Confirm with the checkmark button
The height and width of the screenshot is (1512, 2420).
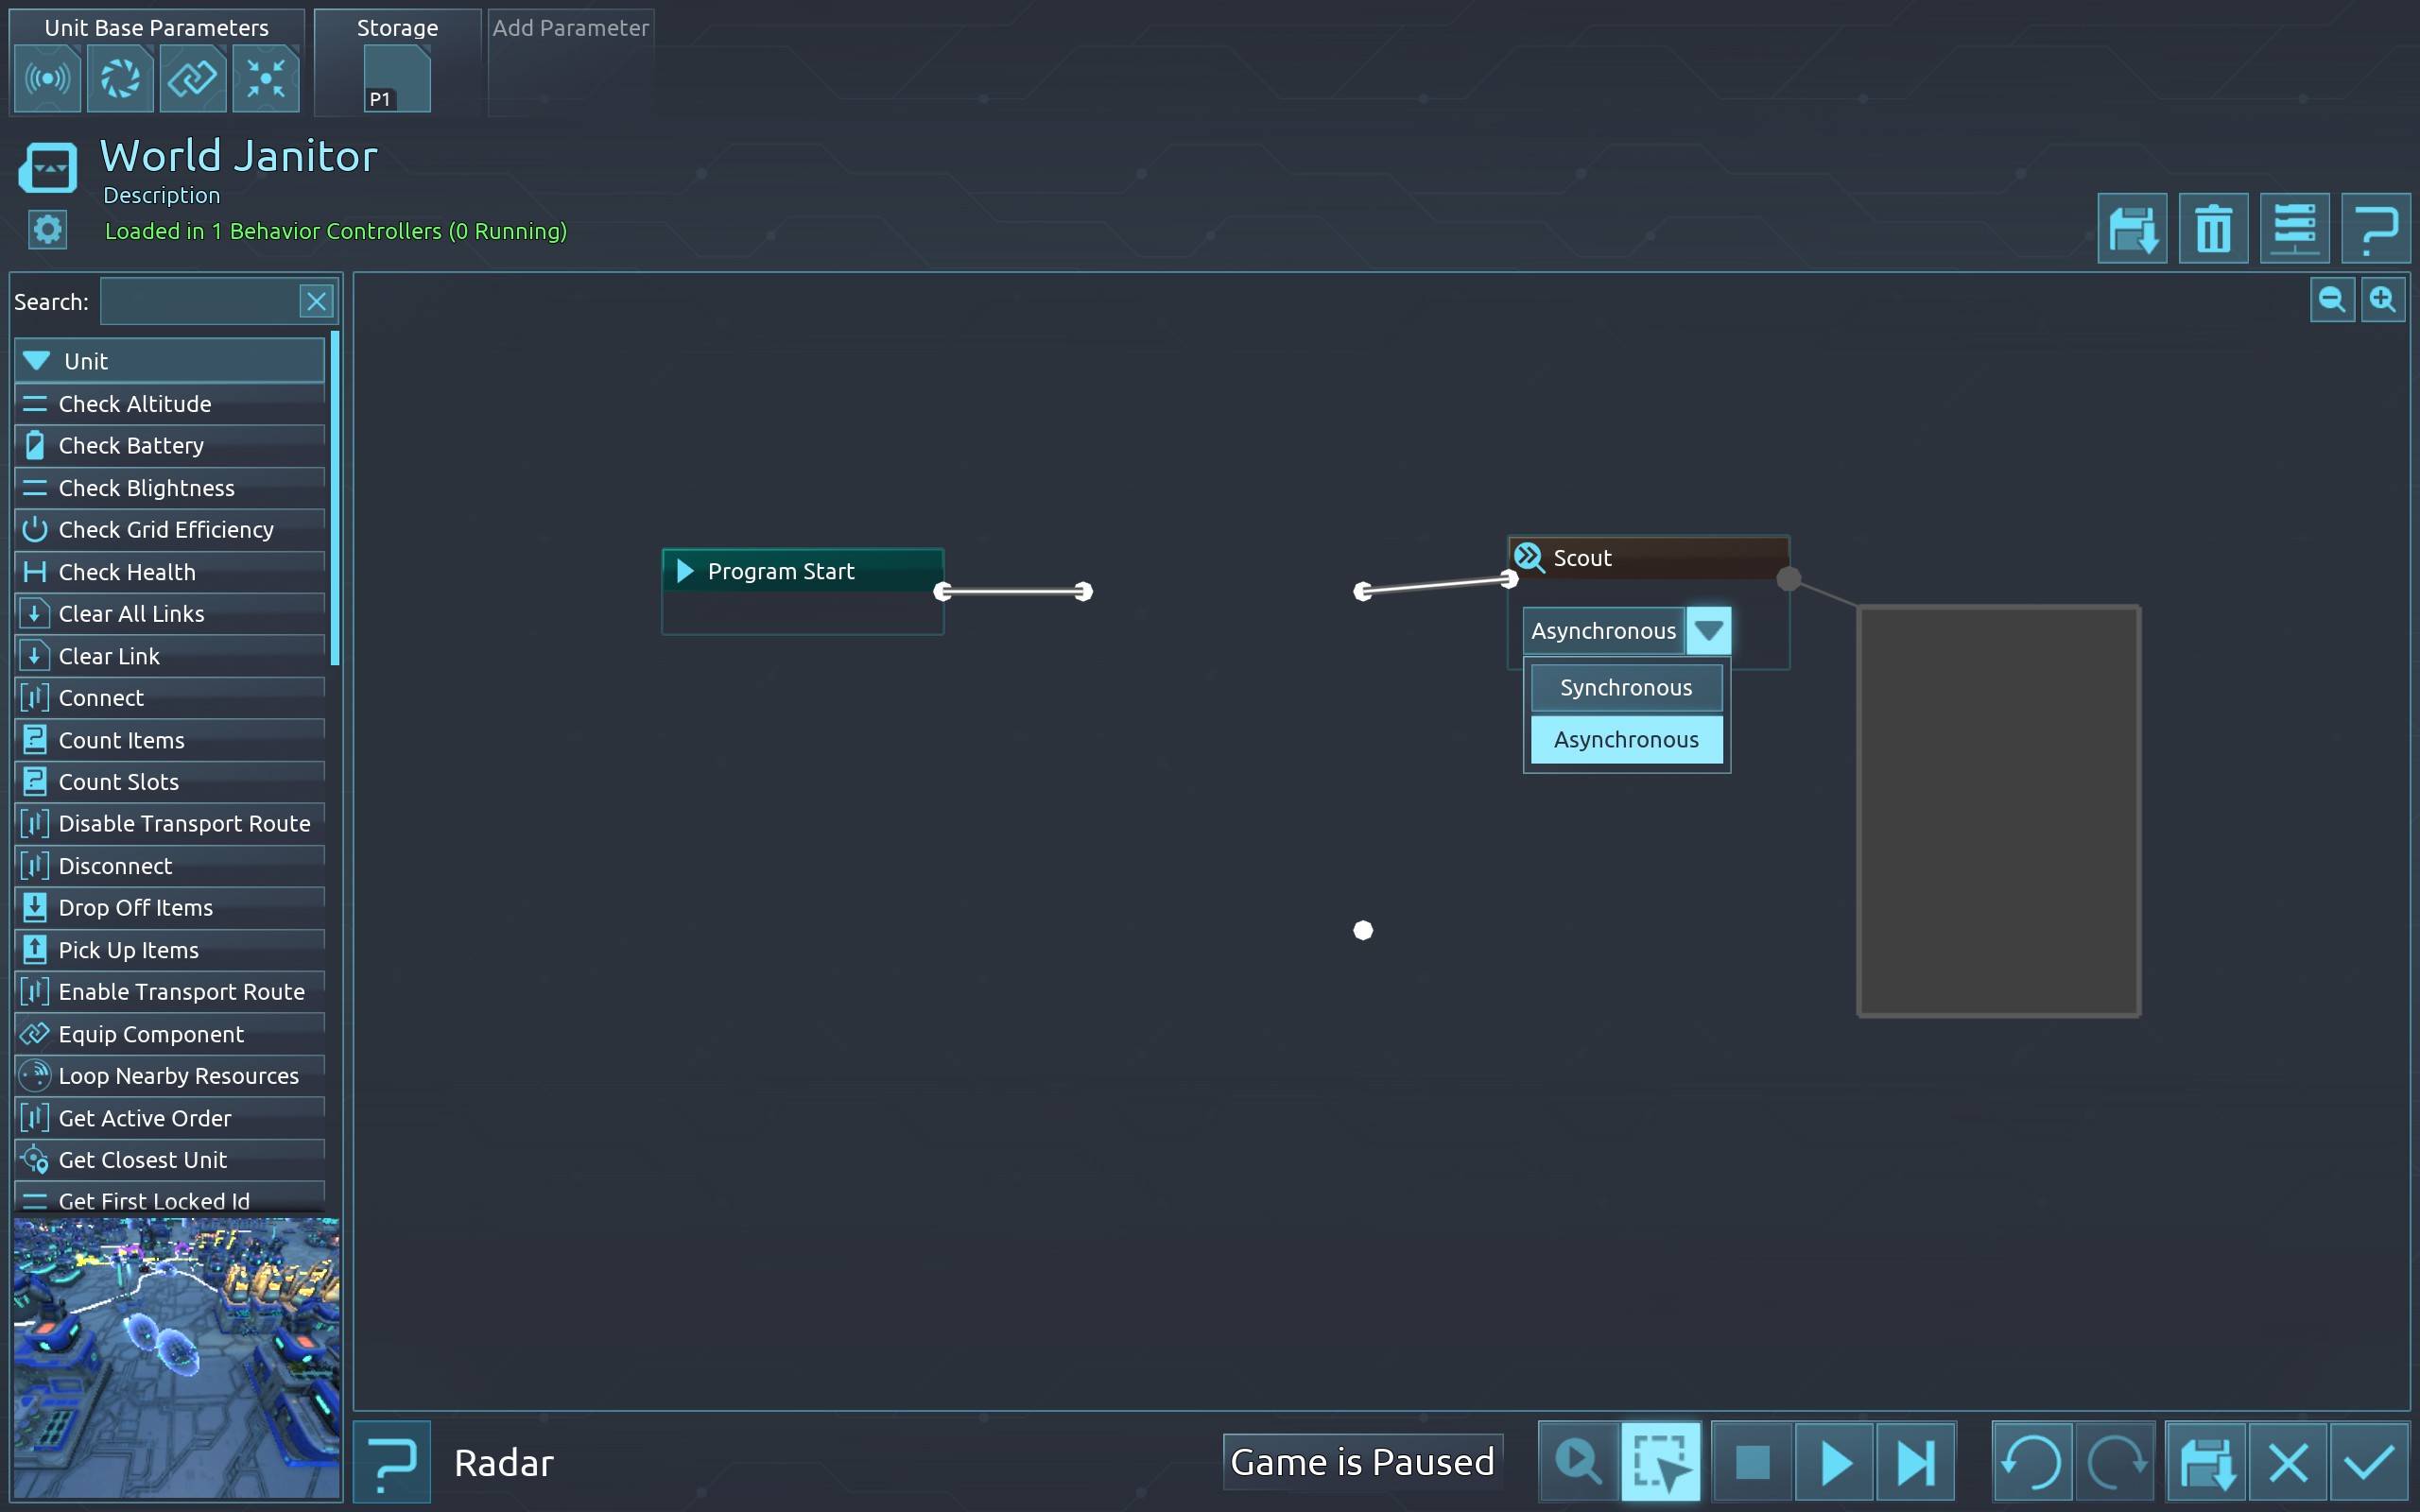pos(2369,1463)
